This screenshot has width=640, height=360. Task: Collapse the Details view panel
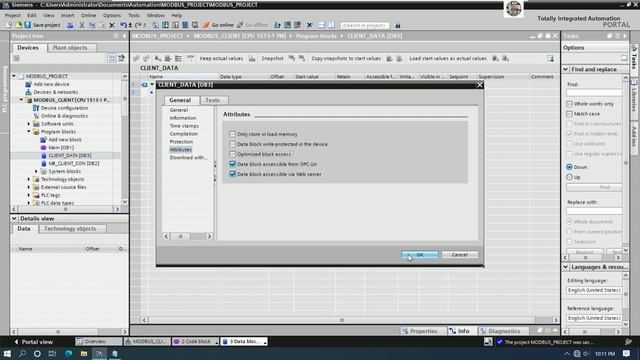pos(14,218)
